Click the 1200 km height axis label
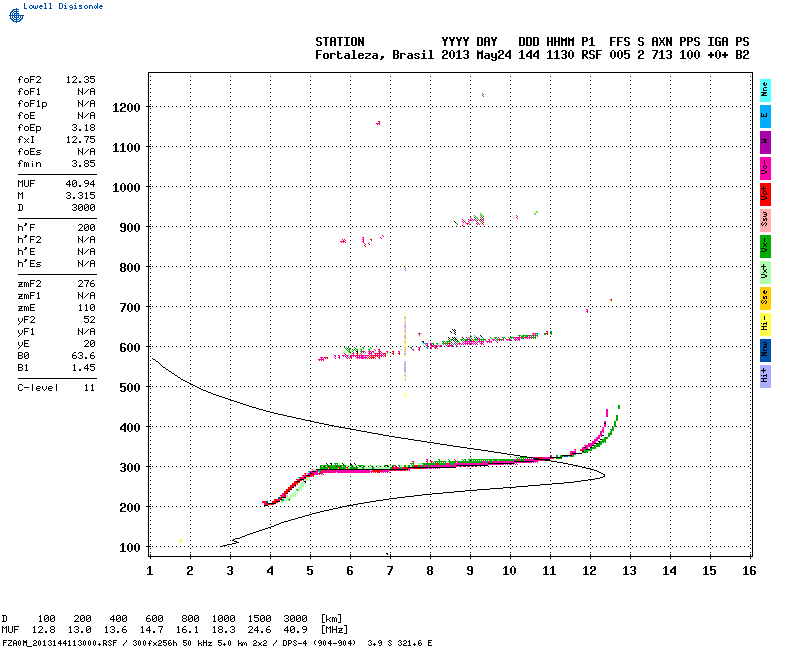 click(x=126, y=108)
